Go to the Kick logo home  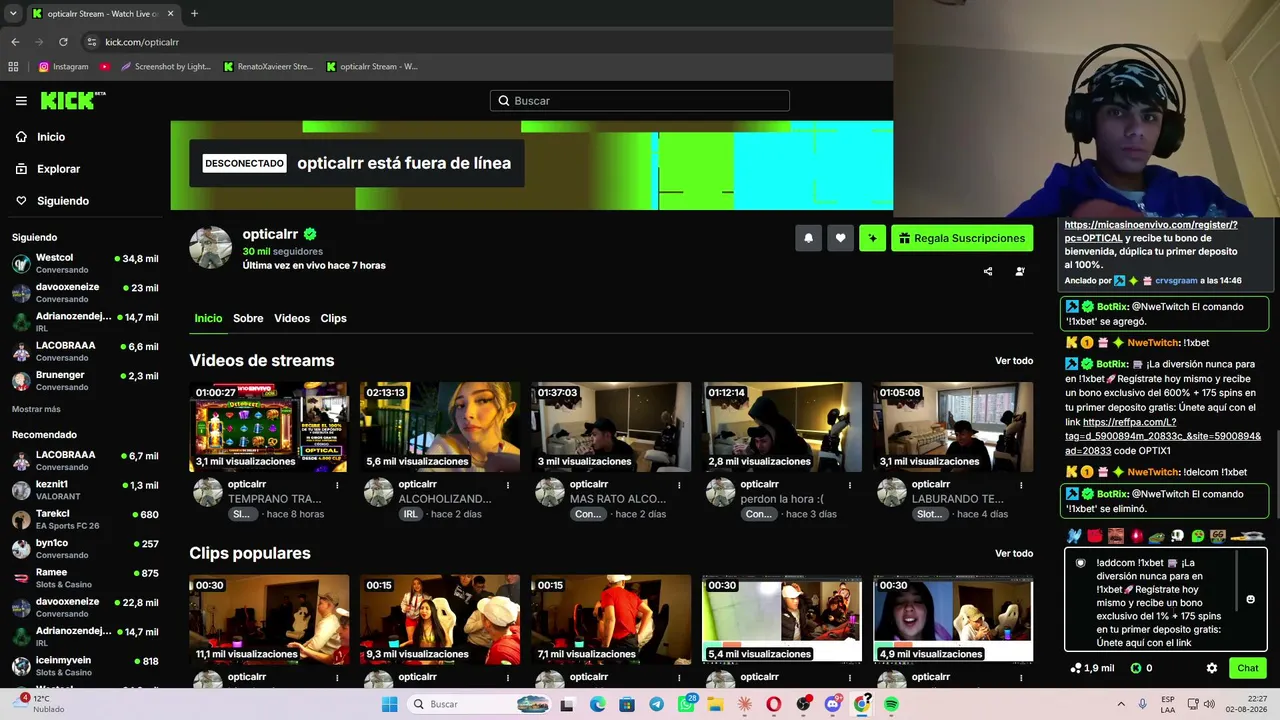(73, 100)
